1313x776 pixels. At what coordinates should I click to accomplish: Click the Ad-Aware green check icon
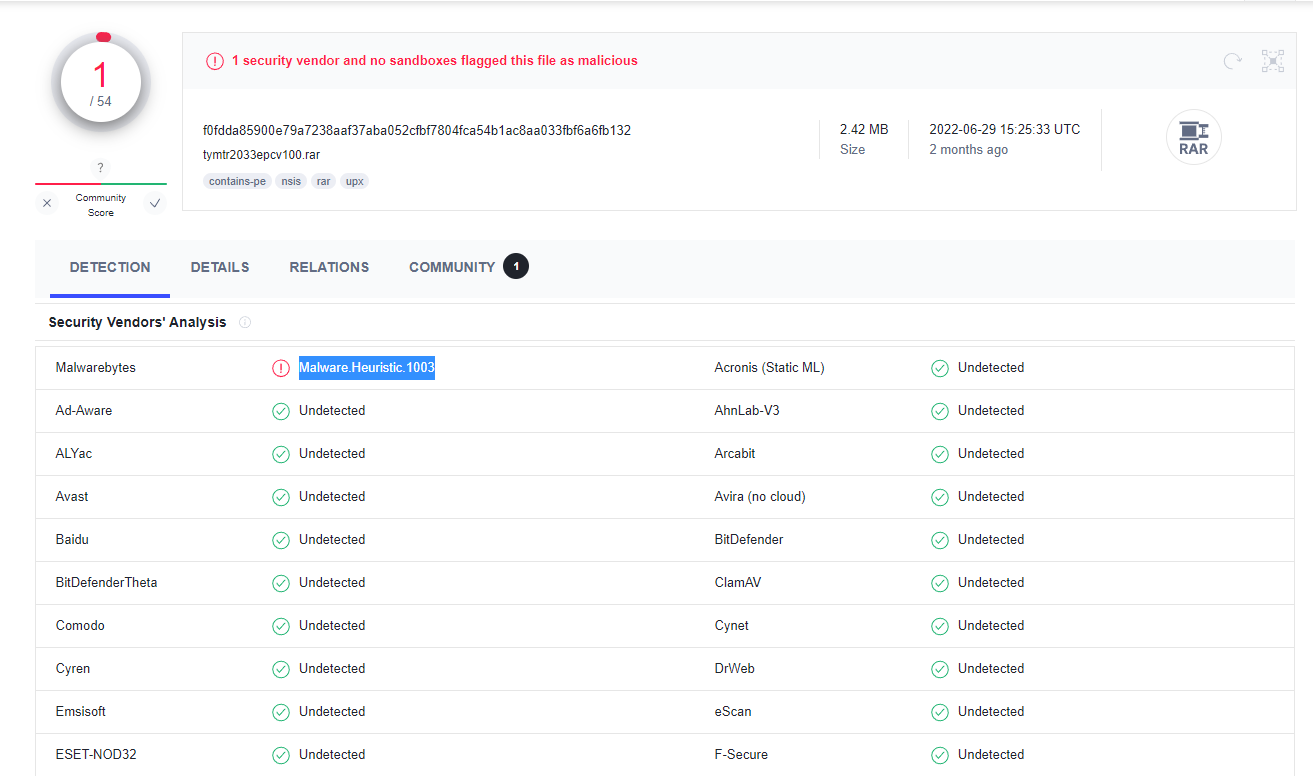pos(281,411)
